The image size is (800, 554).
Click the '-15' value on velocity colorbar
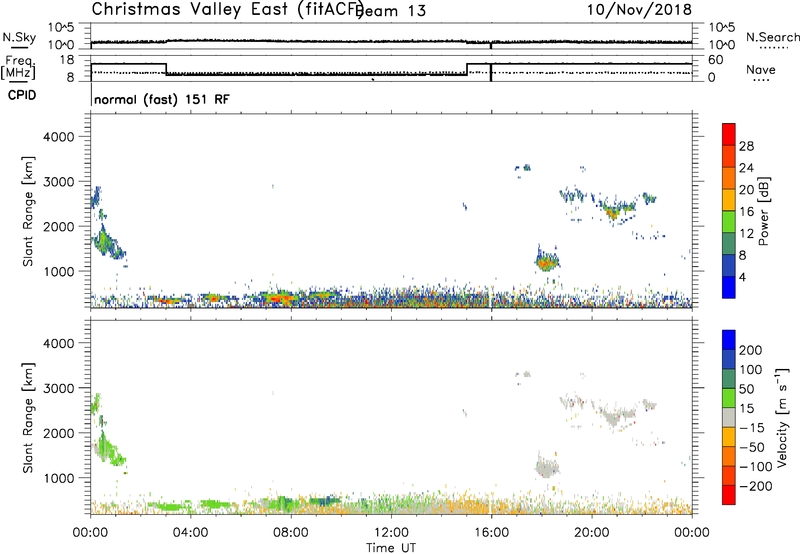click(752, 428)
